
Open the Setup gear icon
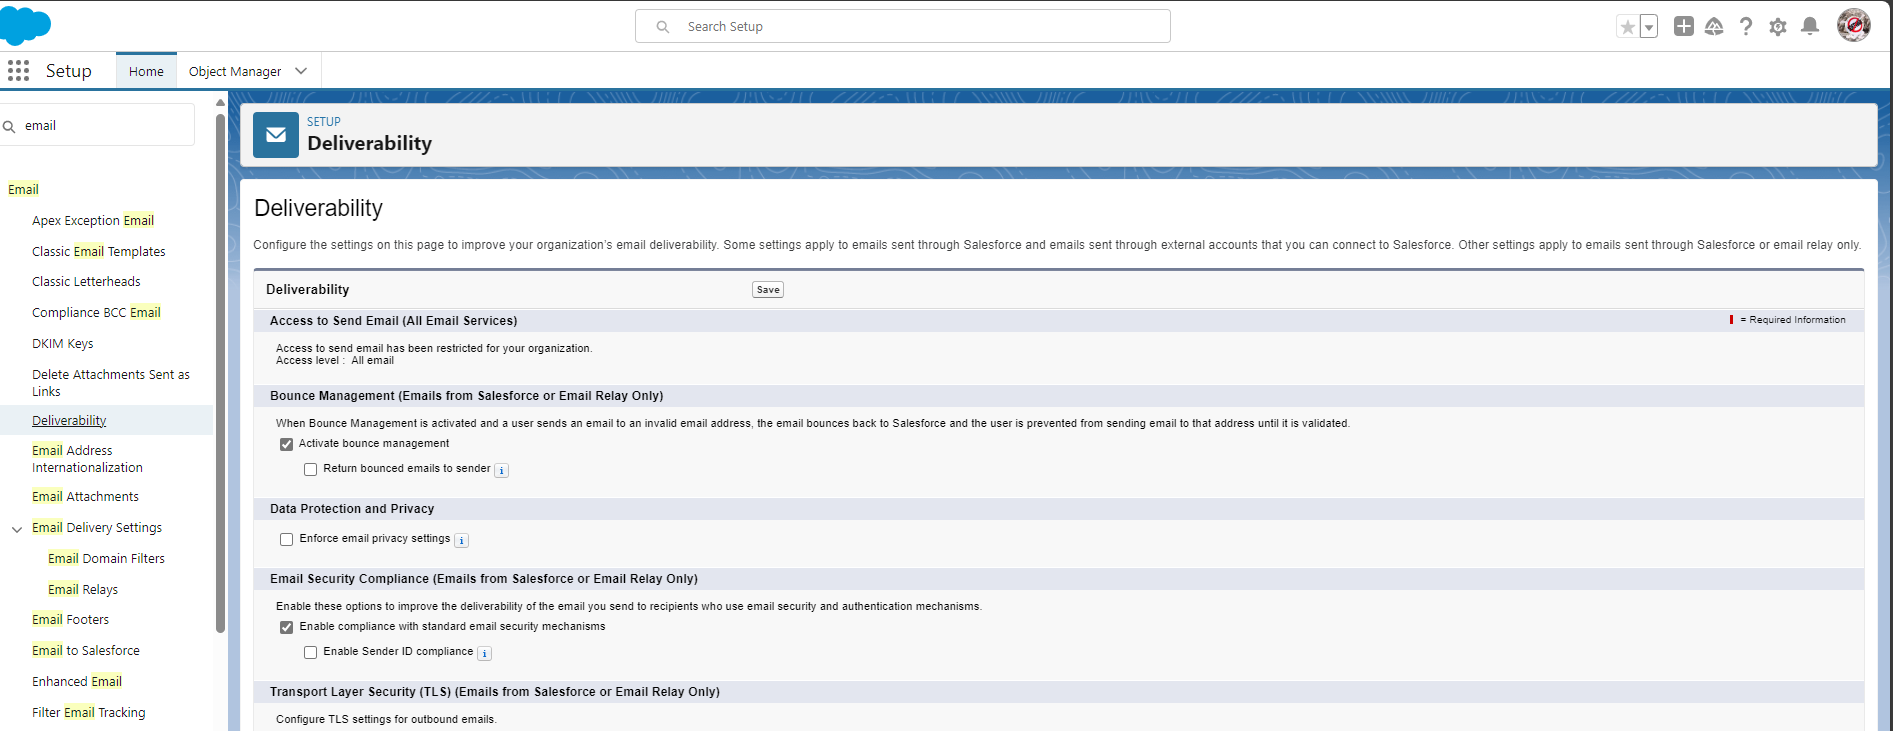1778,27
